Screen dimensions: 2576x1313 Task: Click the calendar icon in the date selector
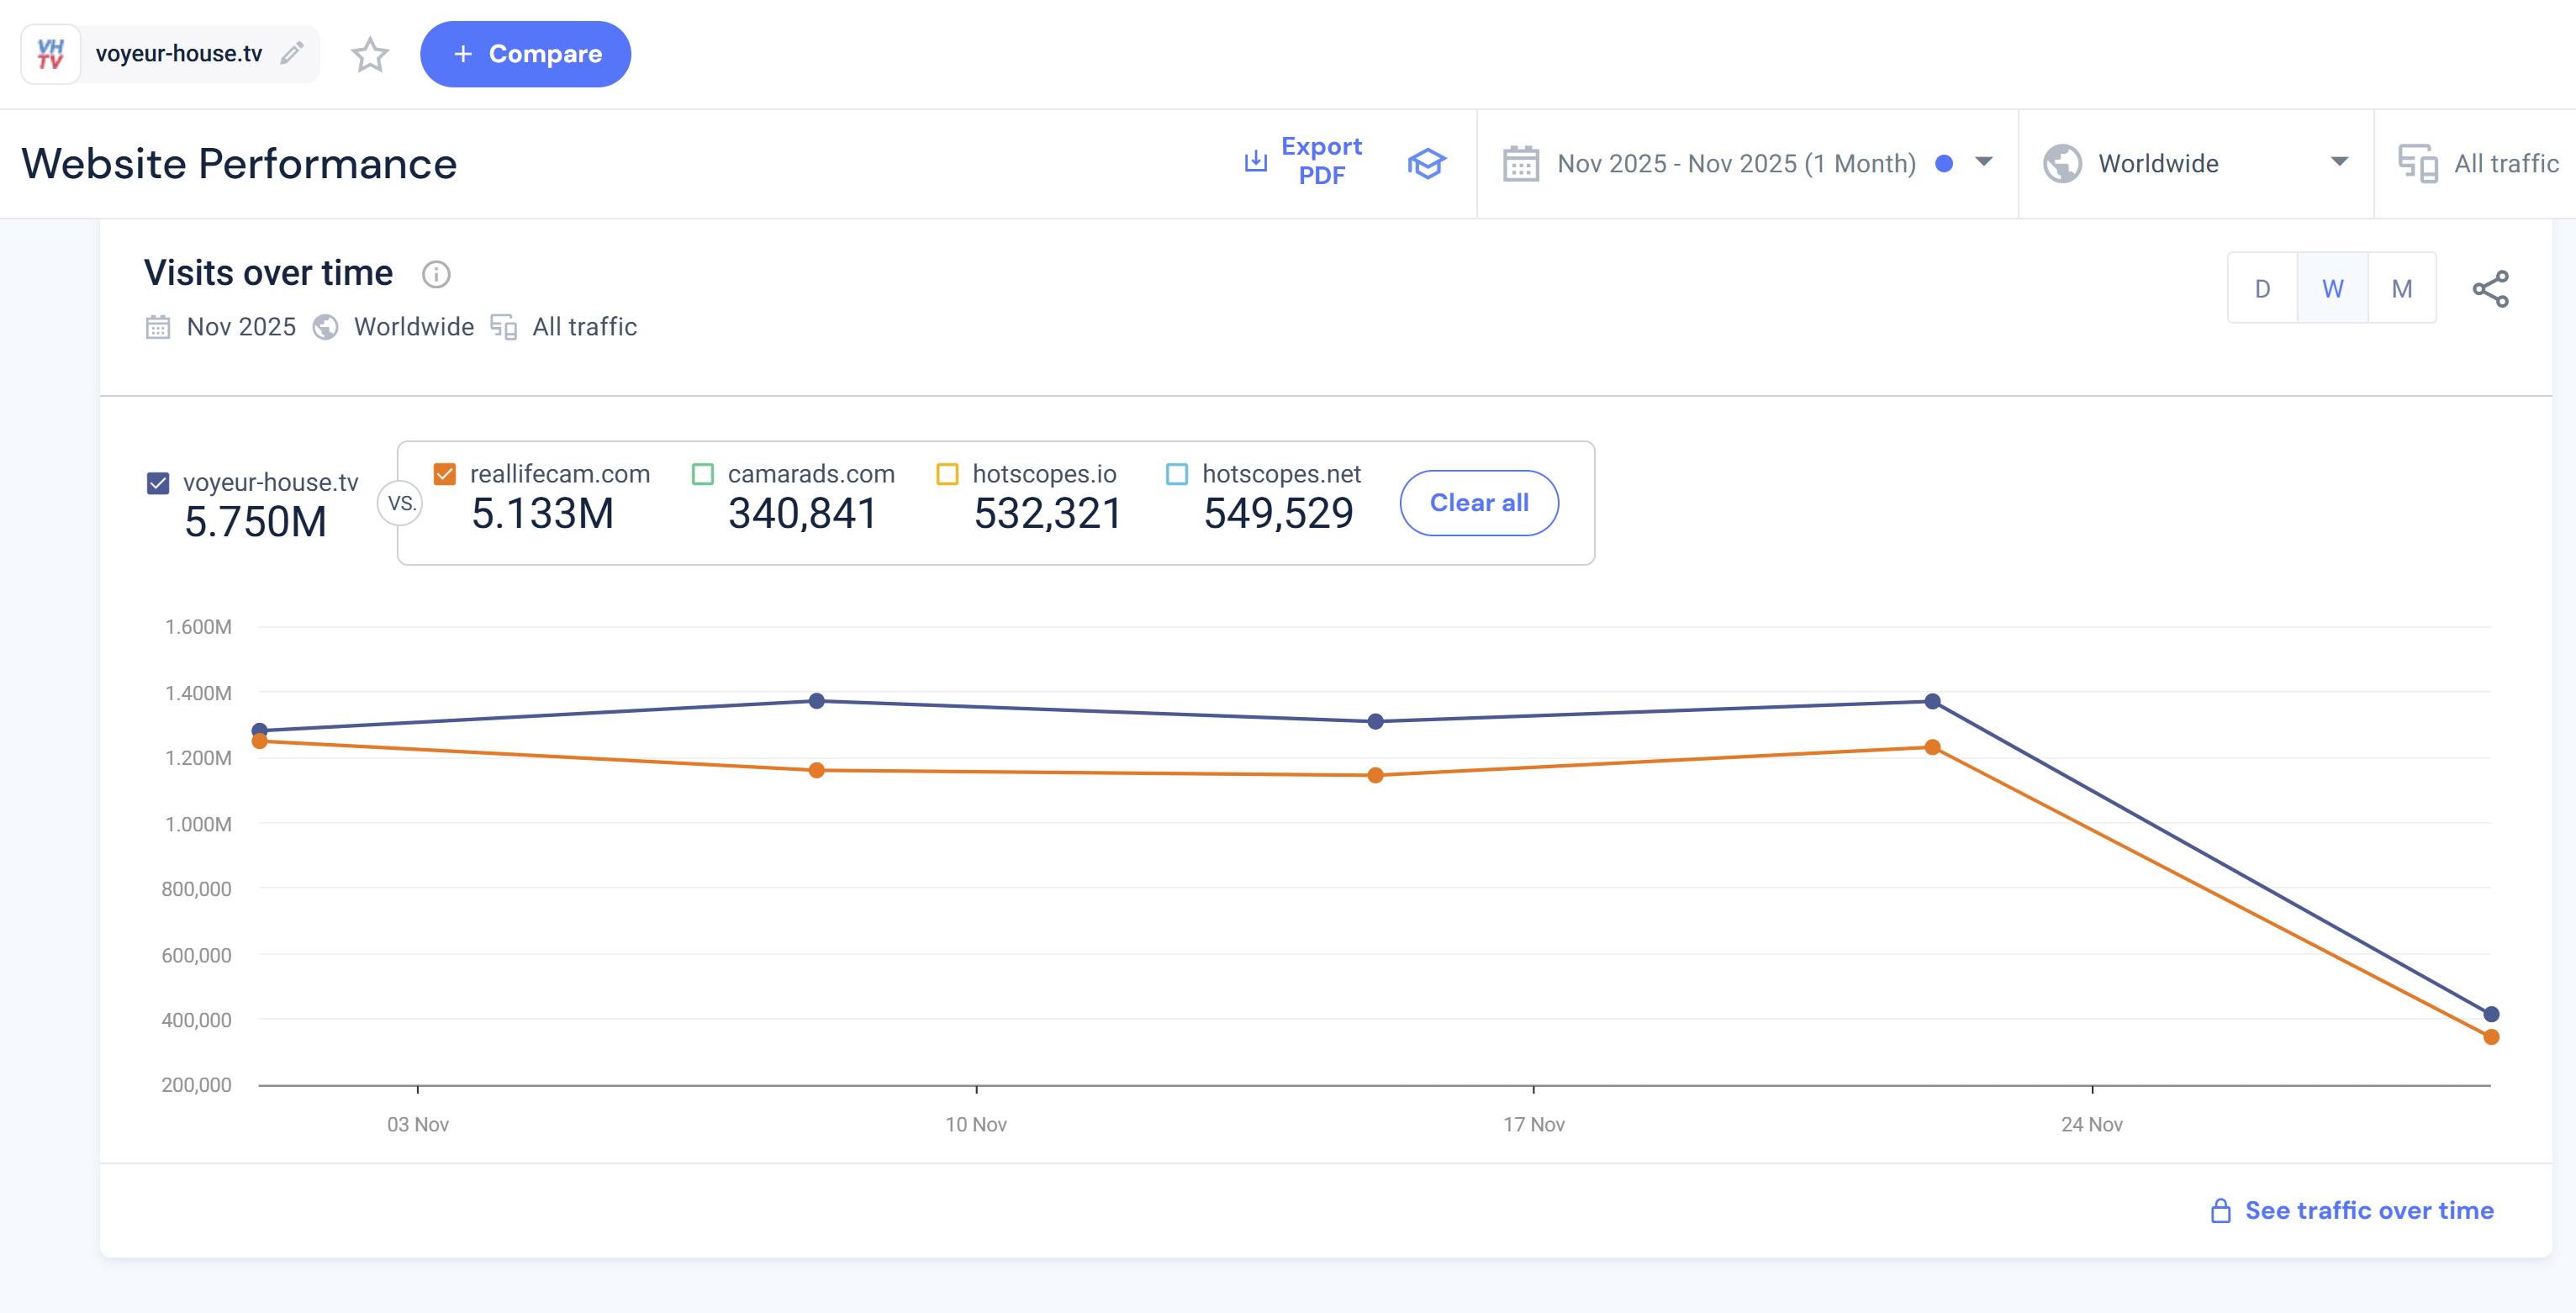(x=1520, y=163)
